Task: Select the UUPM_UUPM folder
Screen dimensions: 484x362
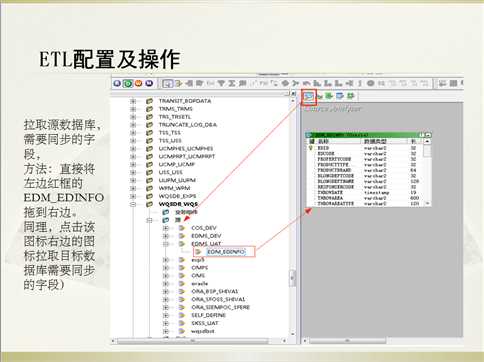Action: click(177, 180)
